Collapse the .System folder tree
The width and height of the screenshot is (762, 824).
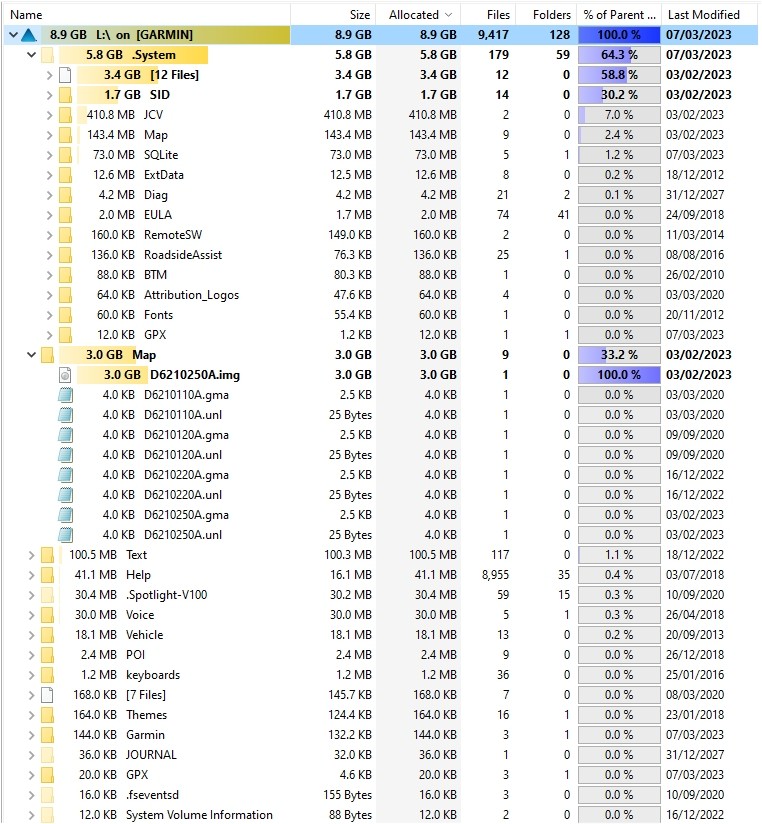pos(32,55)
